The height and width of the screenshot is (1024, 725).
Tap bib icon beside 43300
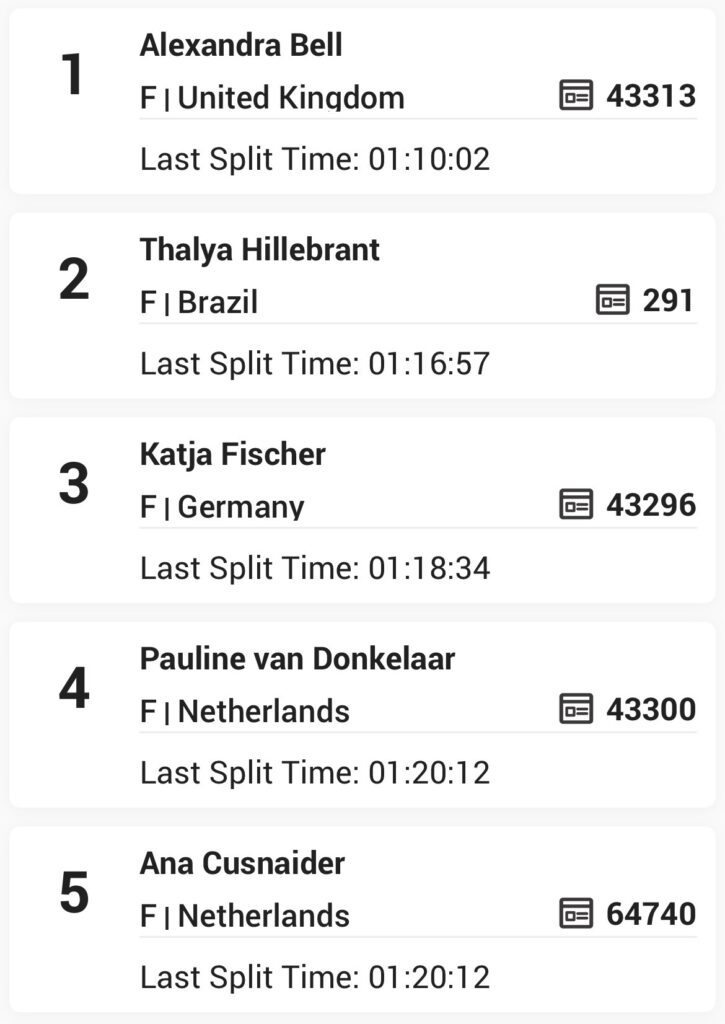(x=576, y=709)
